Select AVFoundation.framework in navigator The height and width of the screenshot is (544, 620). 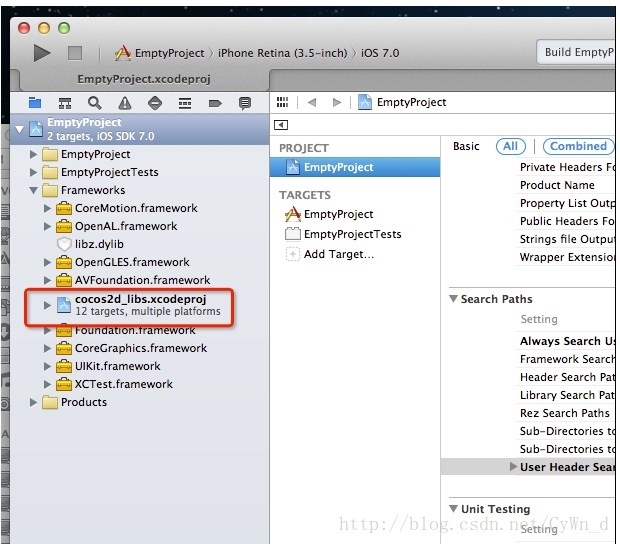142,280
